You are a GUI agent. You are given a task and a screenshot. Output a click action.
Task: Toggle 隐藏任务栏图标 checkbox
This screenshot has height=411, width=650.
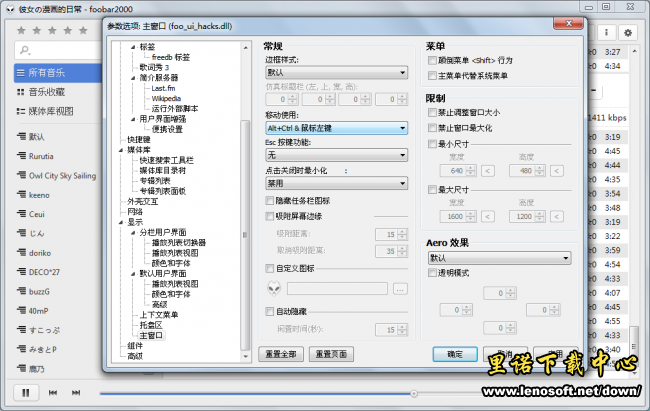pyautogui.click(x=269, y=201)
